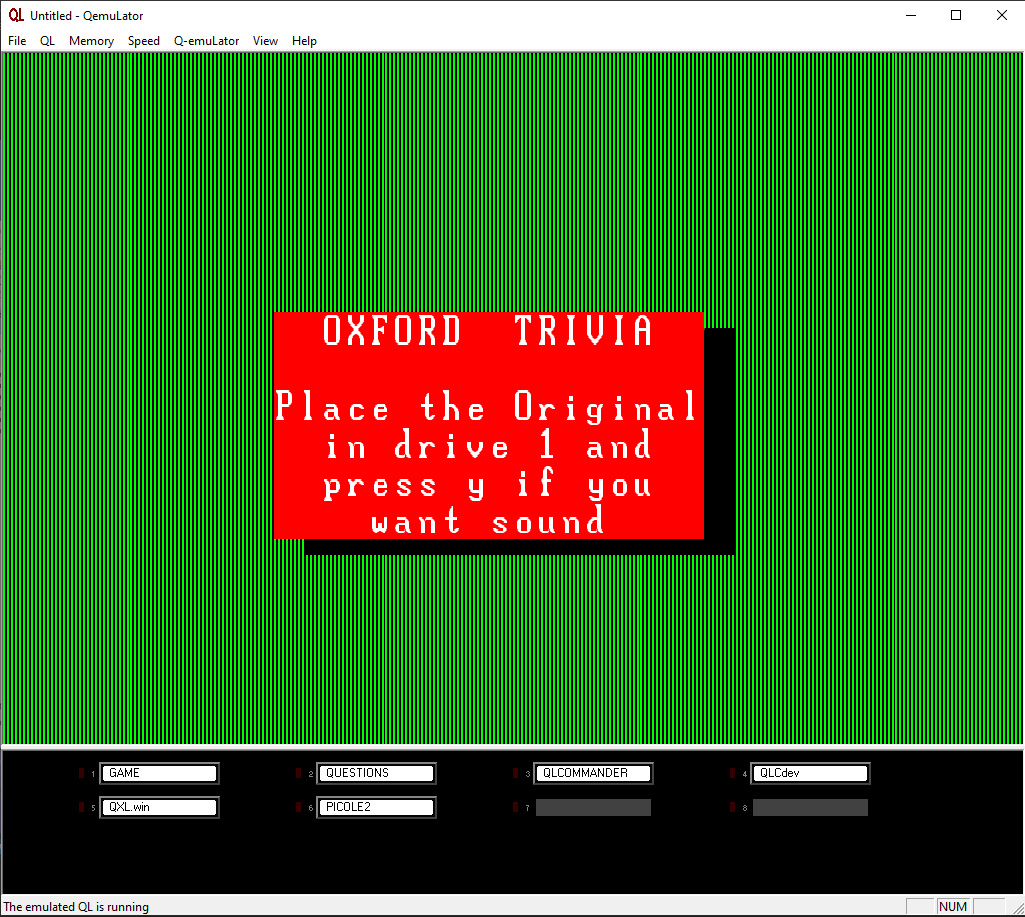Click the drive 8 activity LED
Image resolution: width=1025 pixels, height=917 pixels.
click(x=733, y=807)
